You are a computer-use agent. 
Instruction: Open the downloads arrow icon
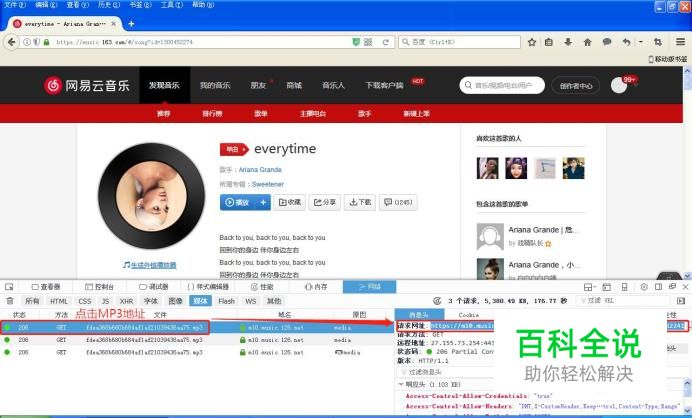tap(568, 42)
